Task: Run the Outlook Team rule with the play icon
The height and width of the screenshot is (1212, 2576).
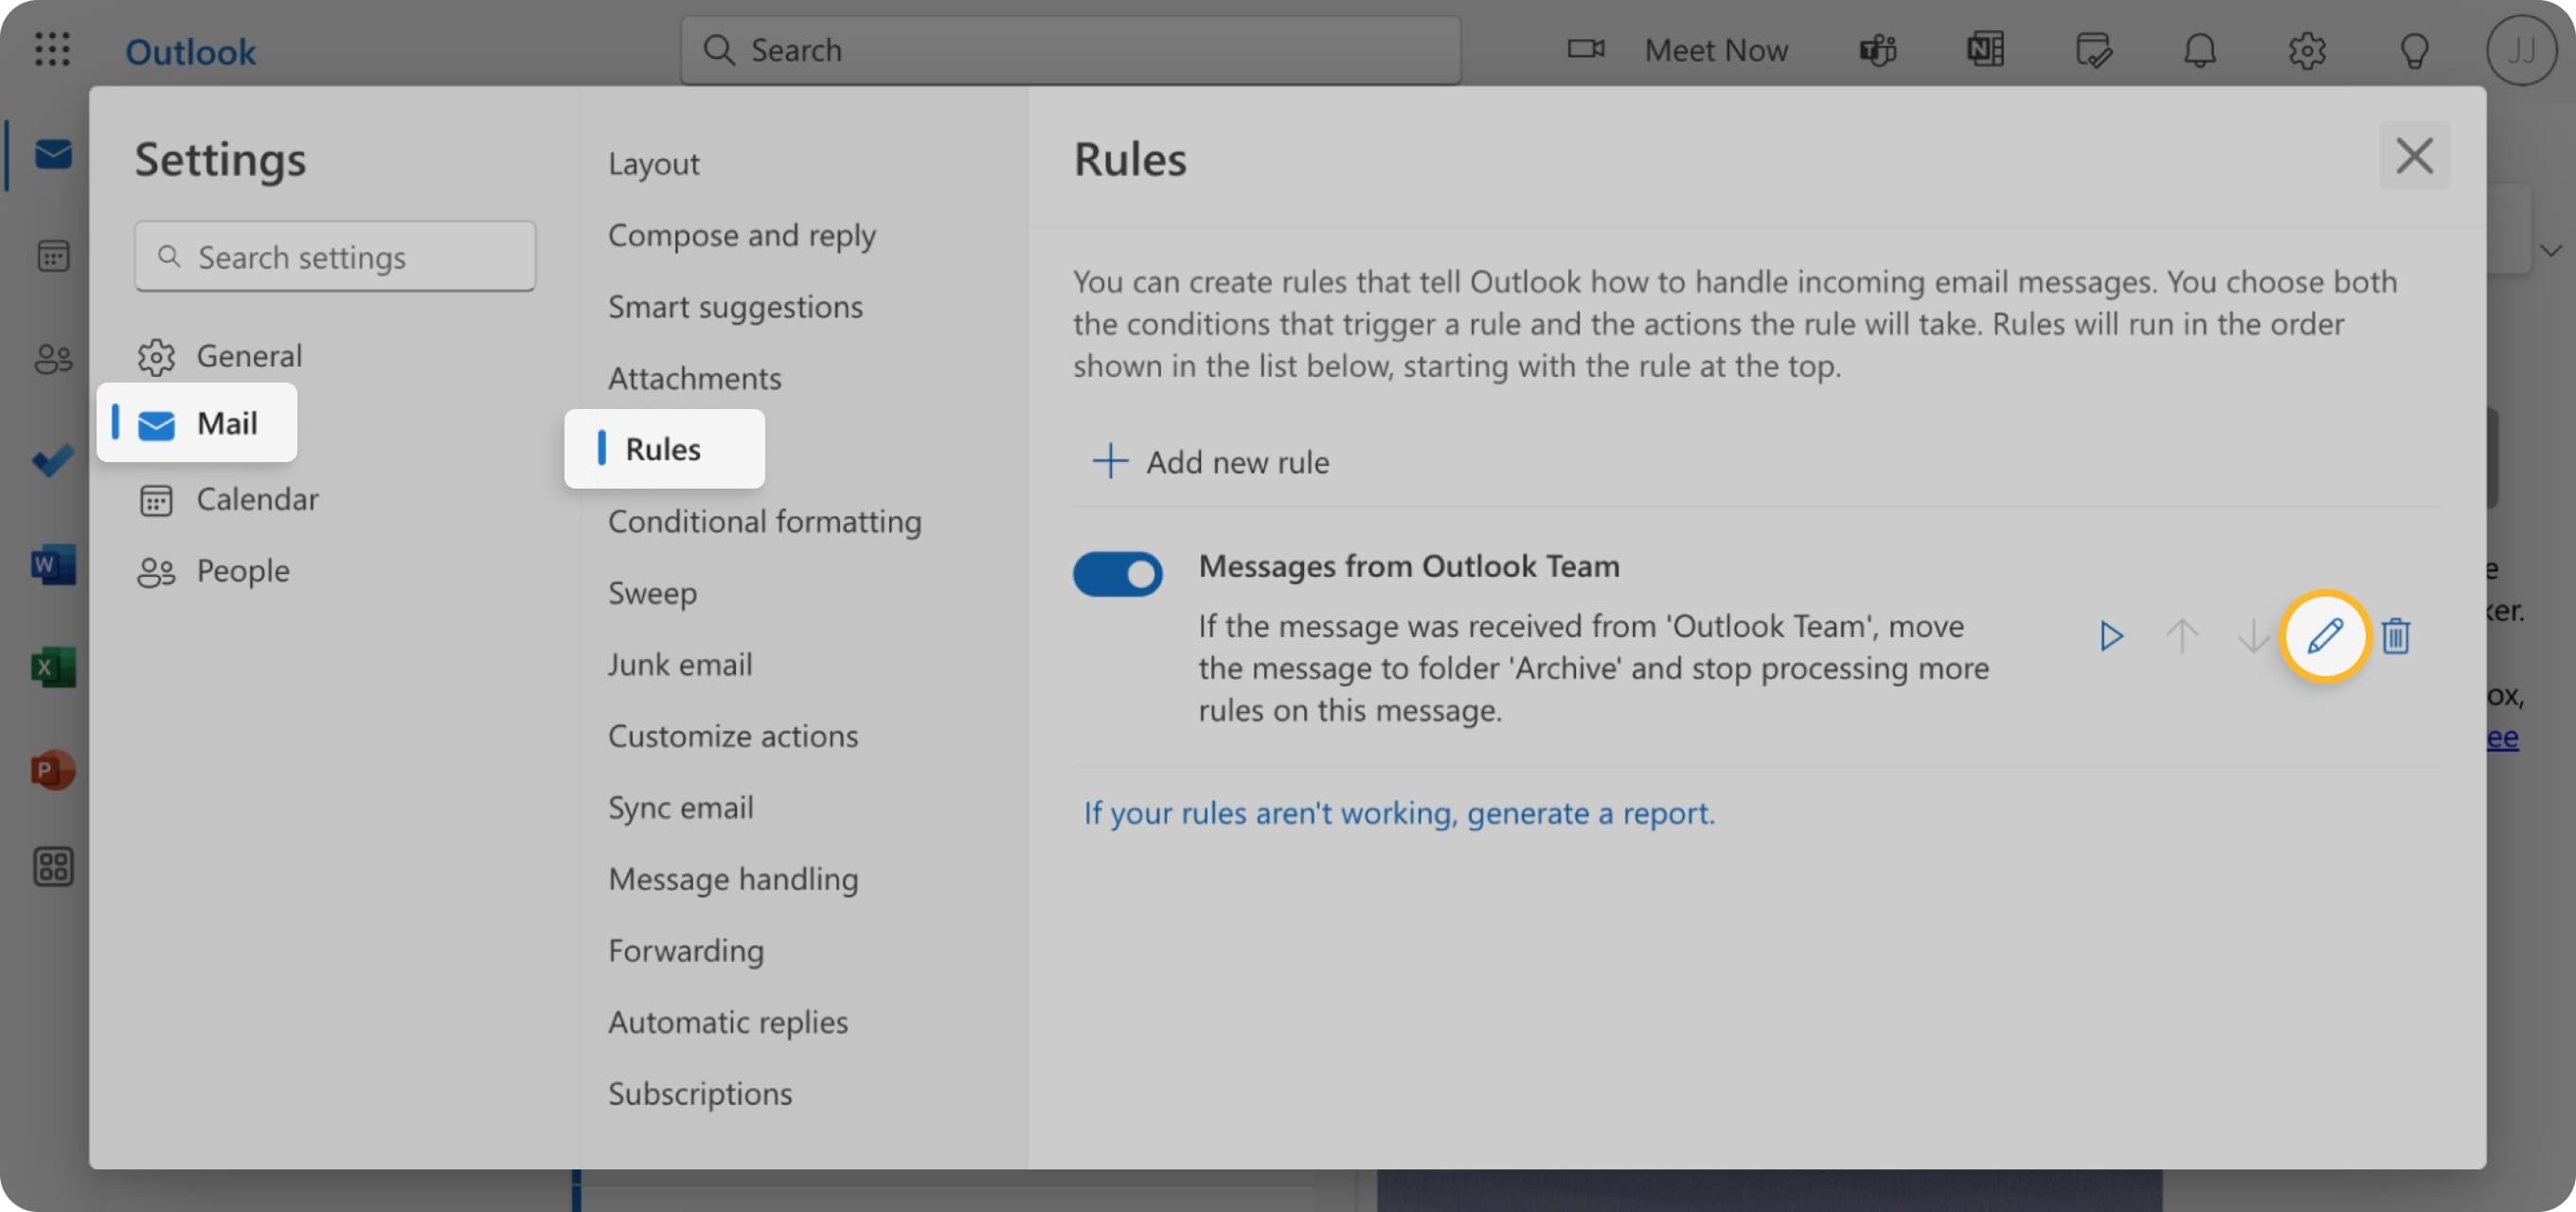Action: click(x=2111, y=635)
